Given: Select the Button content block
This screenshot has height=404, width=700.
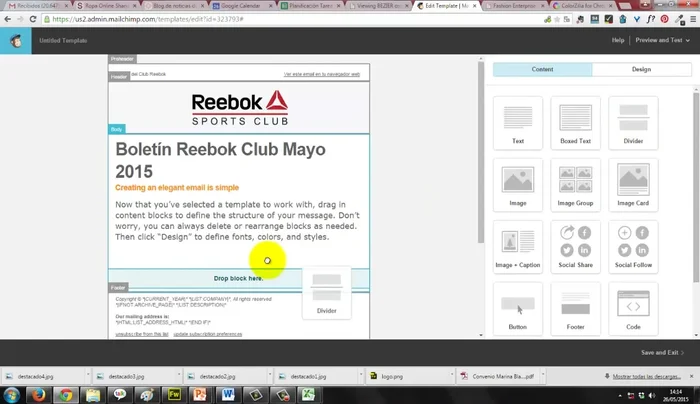Looking at the screenshot, I should [x=517, y=308].
